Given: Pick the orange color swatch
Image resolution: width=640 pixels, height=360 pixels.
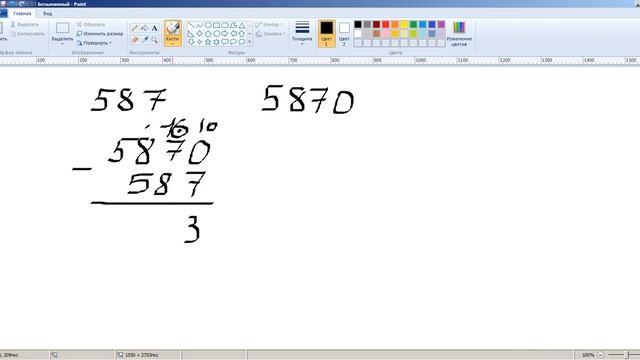Looking at the screenshot, I should click(395, 24).
